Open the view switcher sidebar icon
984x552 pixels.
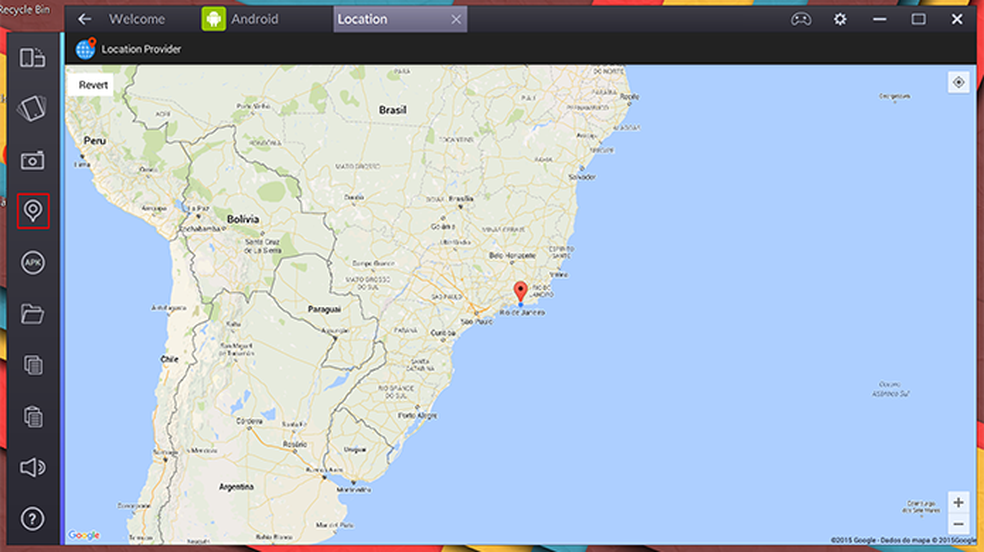pos(32,58)
